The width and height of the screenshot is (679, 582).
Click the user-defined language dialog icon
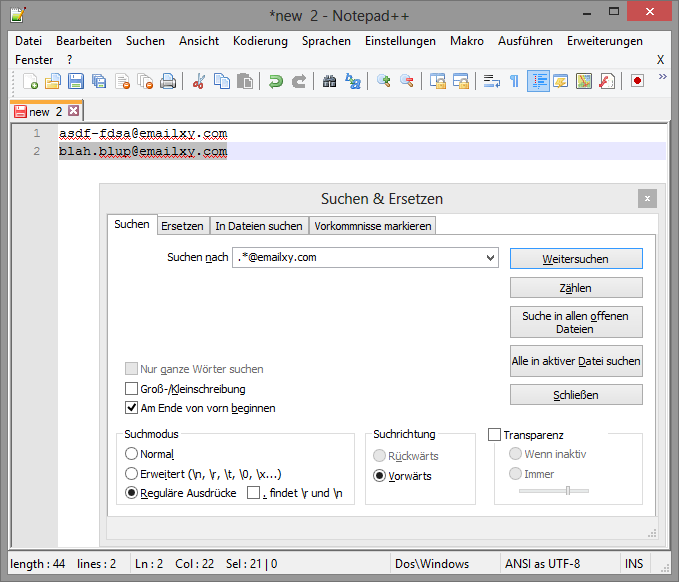coord(561,81)
